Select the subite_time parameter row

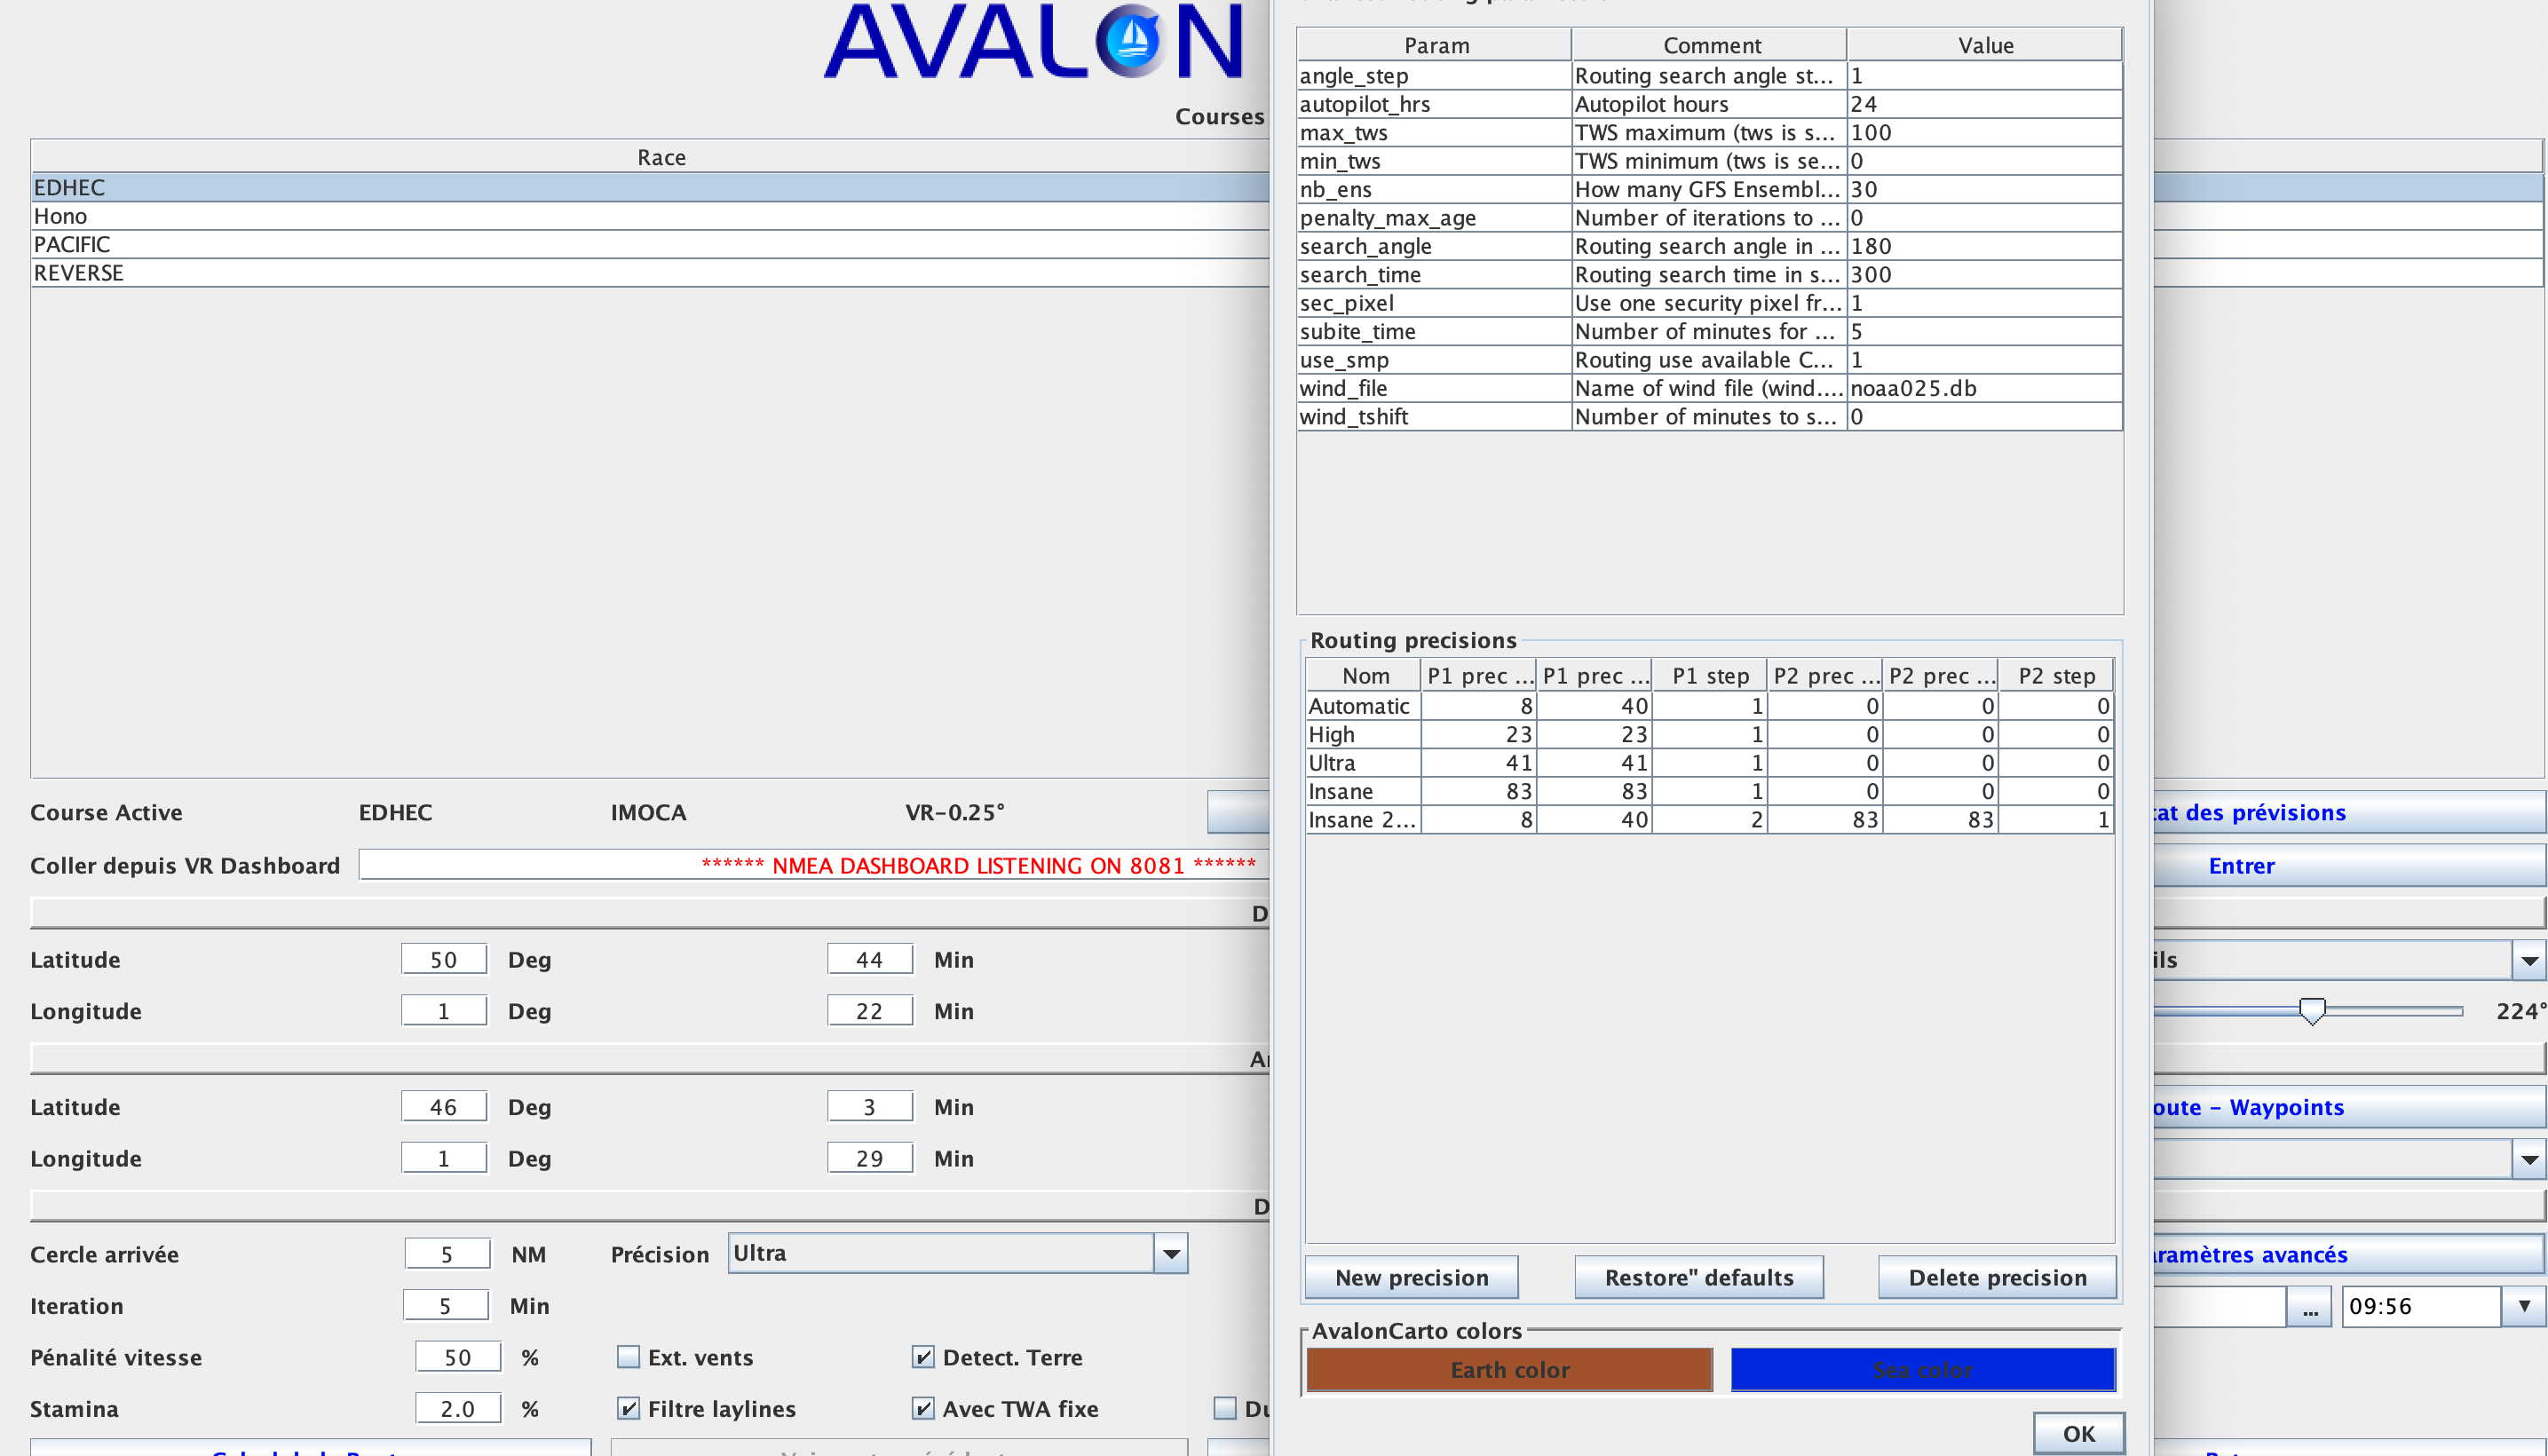(x=1710, y=331)
